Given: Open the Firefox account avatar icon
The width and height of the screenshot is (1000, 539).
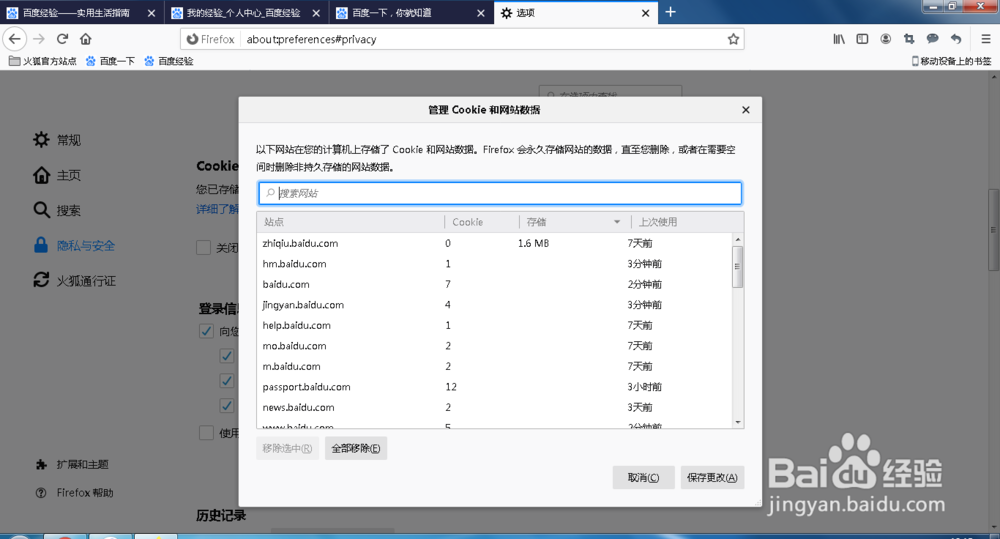Looking at the screenshot, I should point(886,39).
